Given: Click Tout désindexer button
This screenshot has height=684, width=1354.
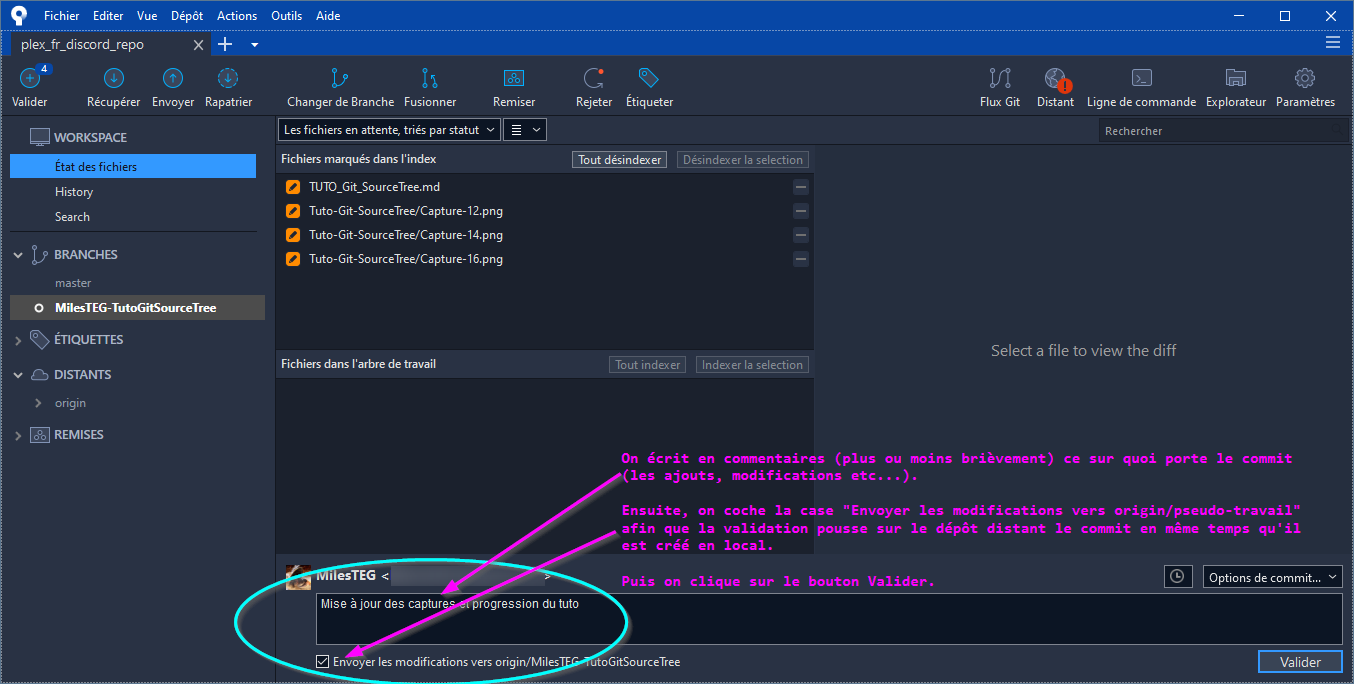Looking at the screenshot, I should (620, 160).
